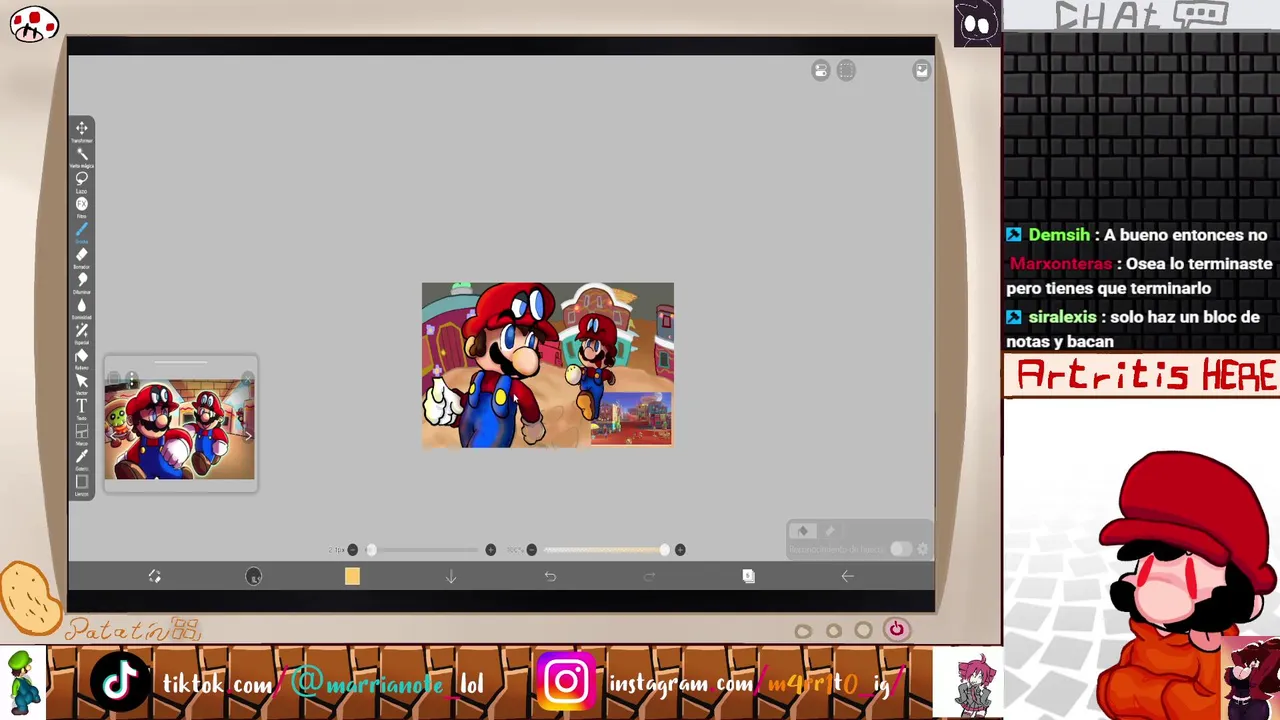Click the instagram.com/m4rr1t0_ig link text

point(756,685)
